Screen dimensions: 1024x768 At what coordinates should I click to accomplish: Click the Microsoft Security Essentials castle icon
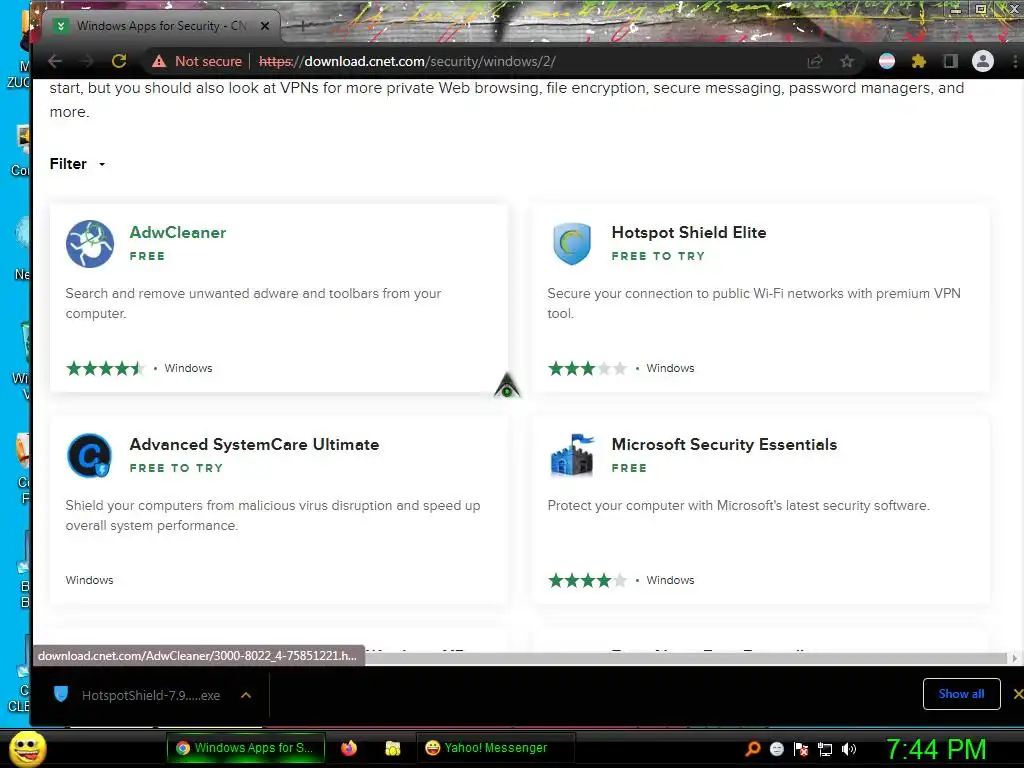click(572, 455)
